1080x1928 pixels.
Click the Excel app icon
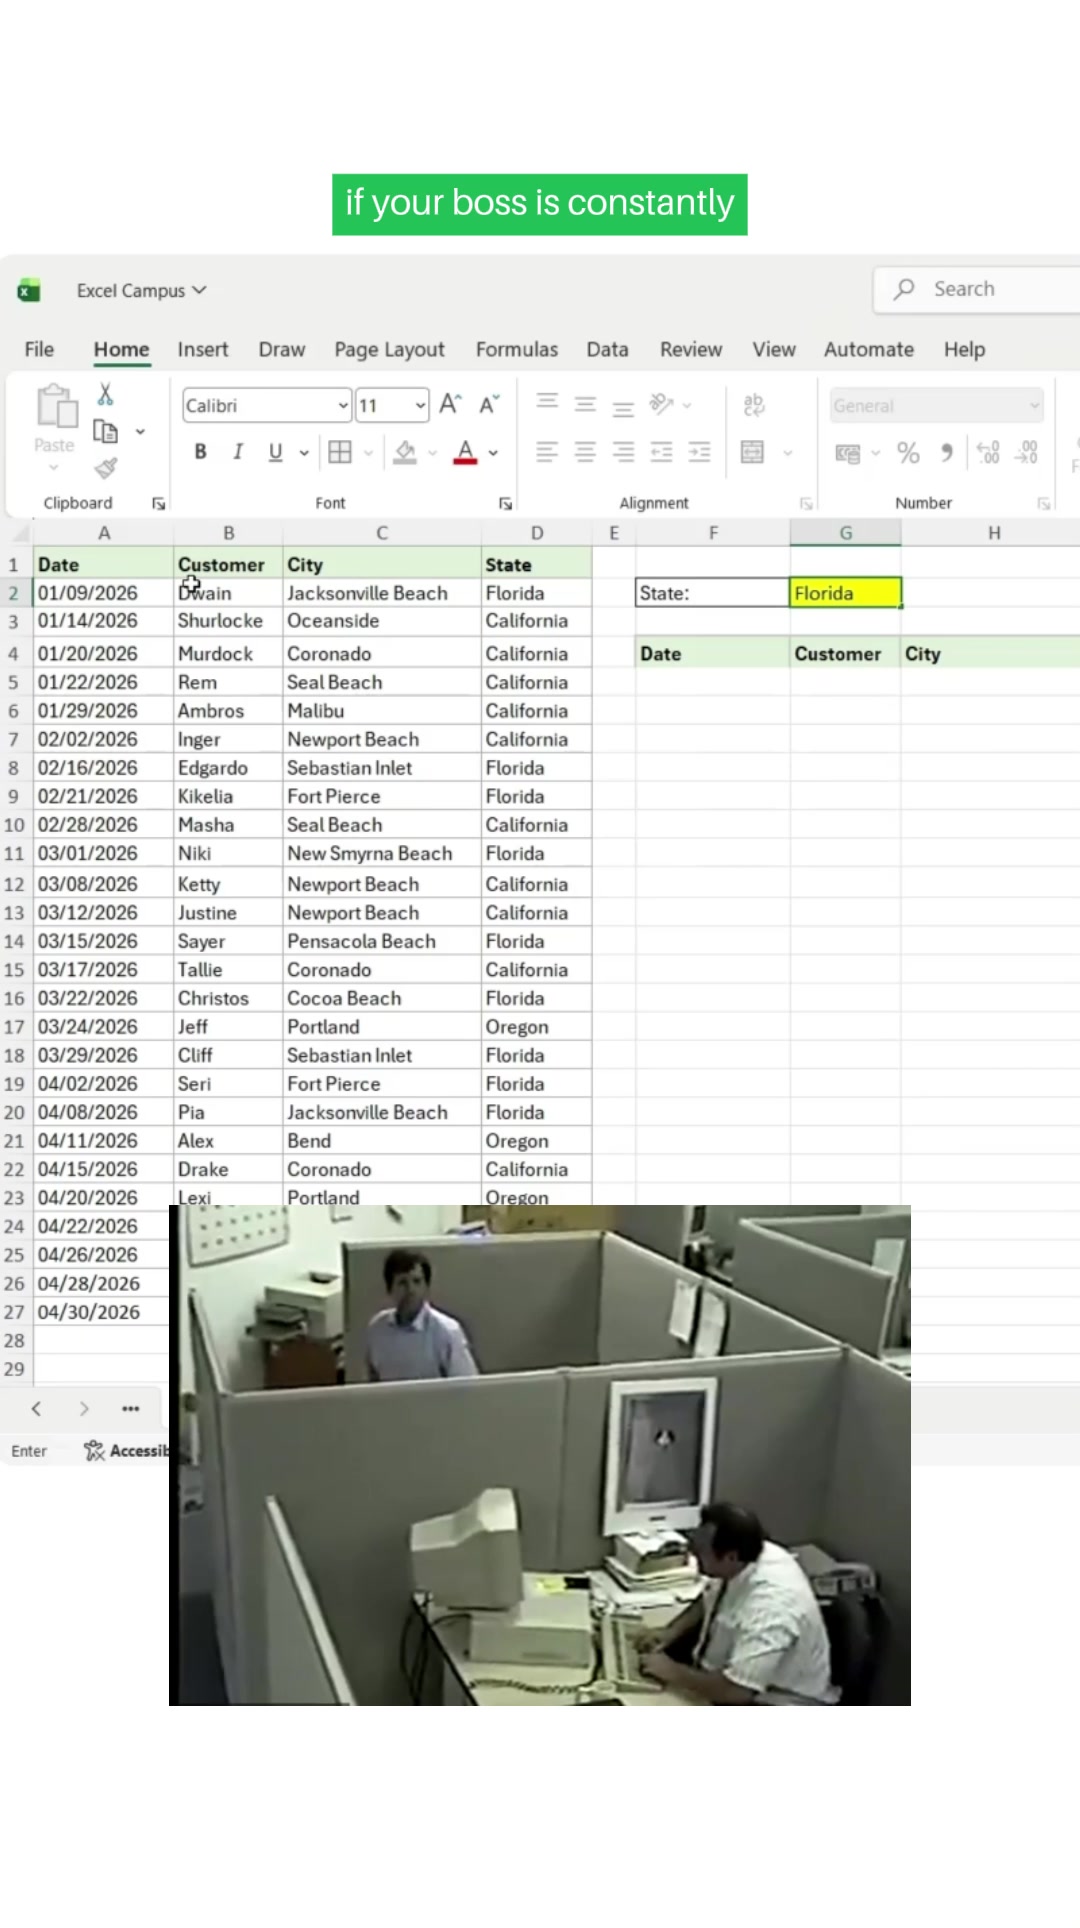tap(29, 290)
